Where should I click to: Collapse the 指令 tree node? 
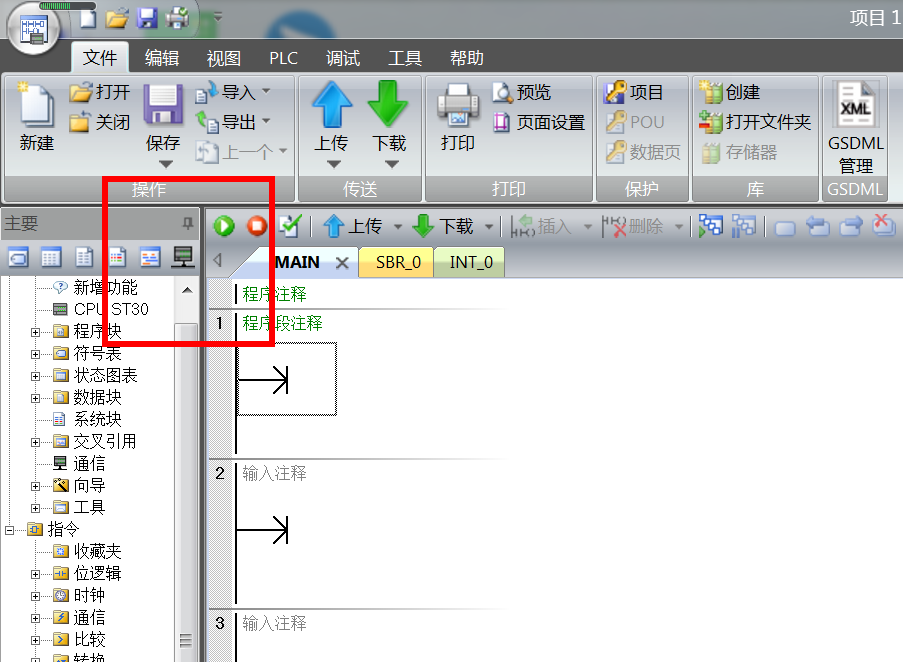point(9,530)
